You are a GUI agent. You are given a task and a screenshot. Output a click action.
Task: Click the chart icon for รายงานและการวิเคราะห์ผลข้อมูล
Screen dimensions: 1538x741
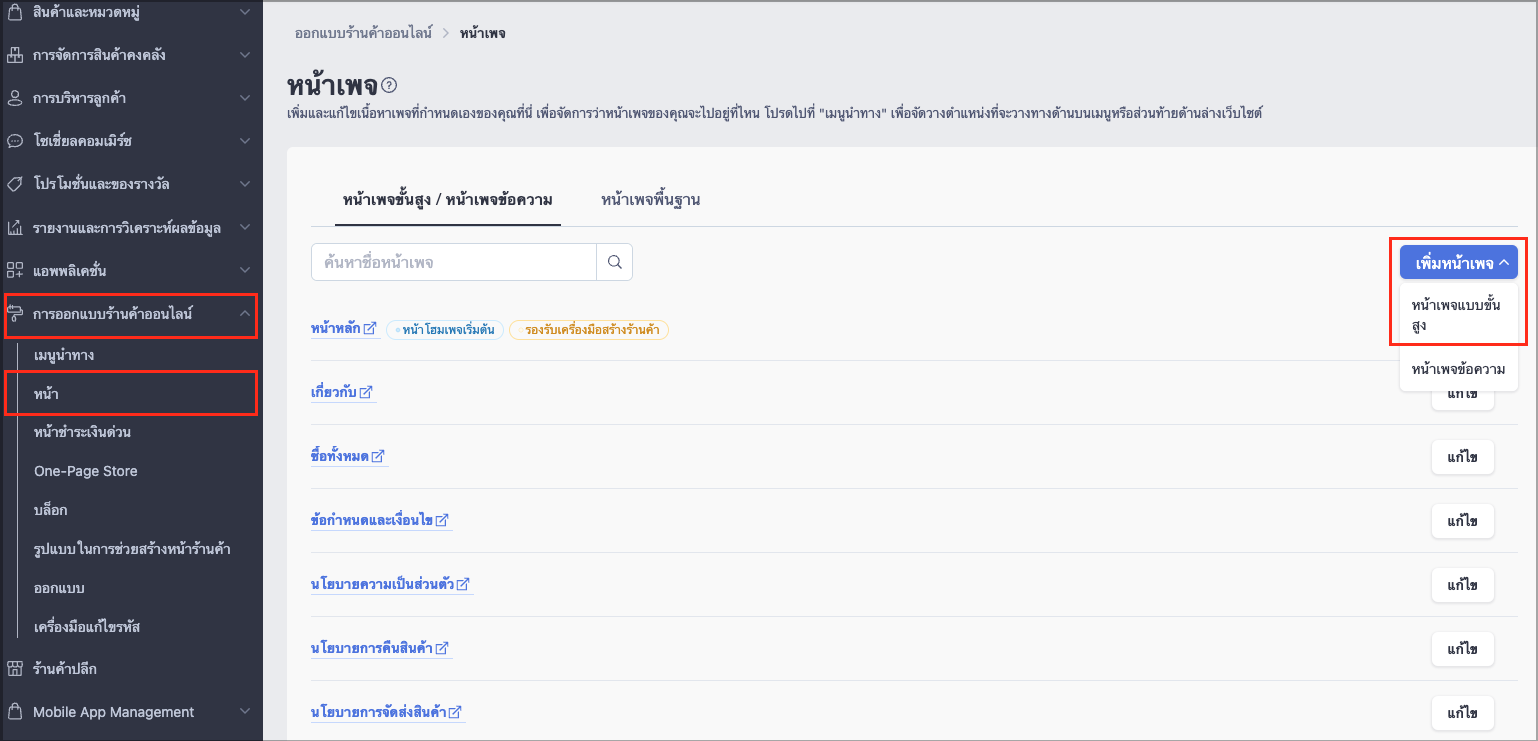click(x=15, y=228)
